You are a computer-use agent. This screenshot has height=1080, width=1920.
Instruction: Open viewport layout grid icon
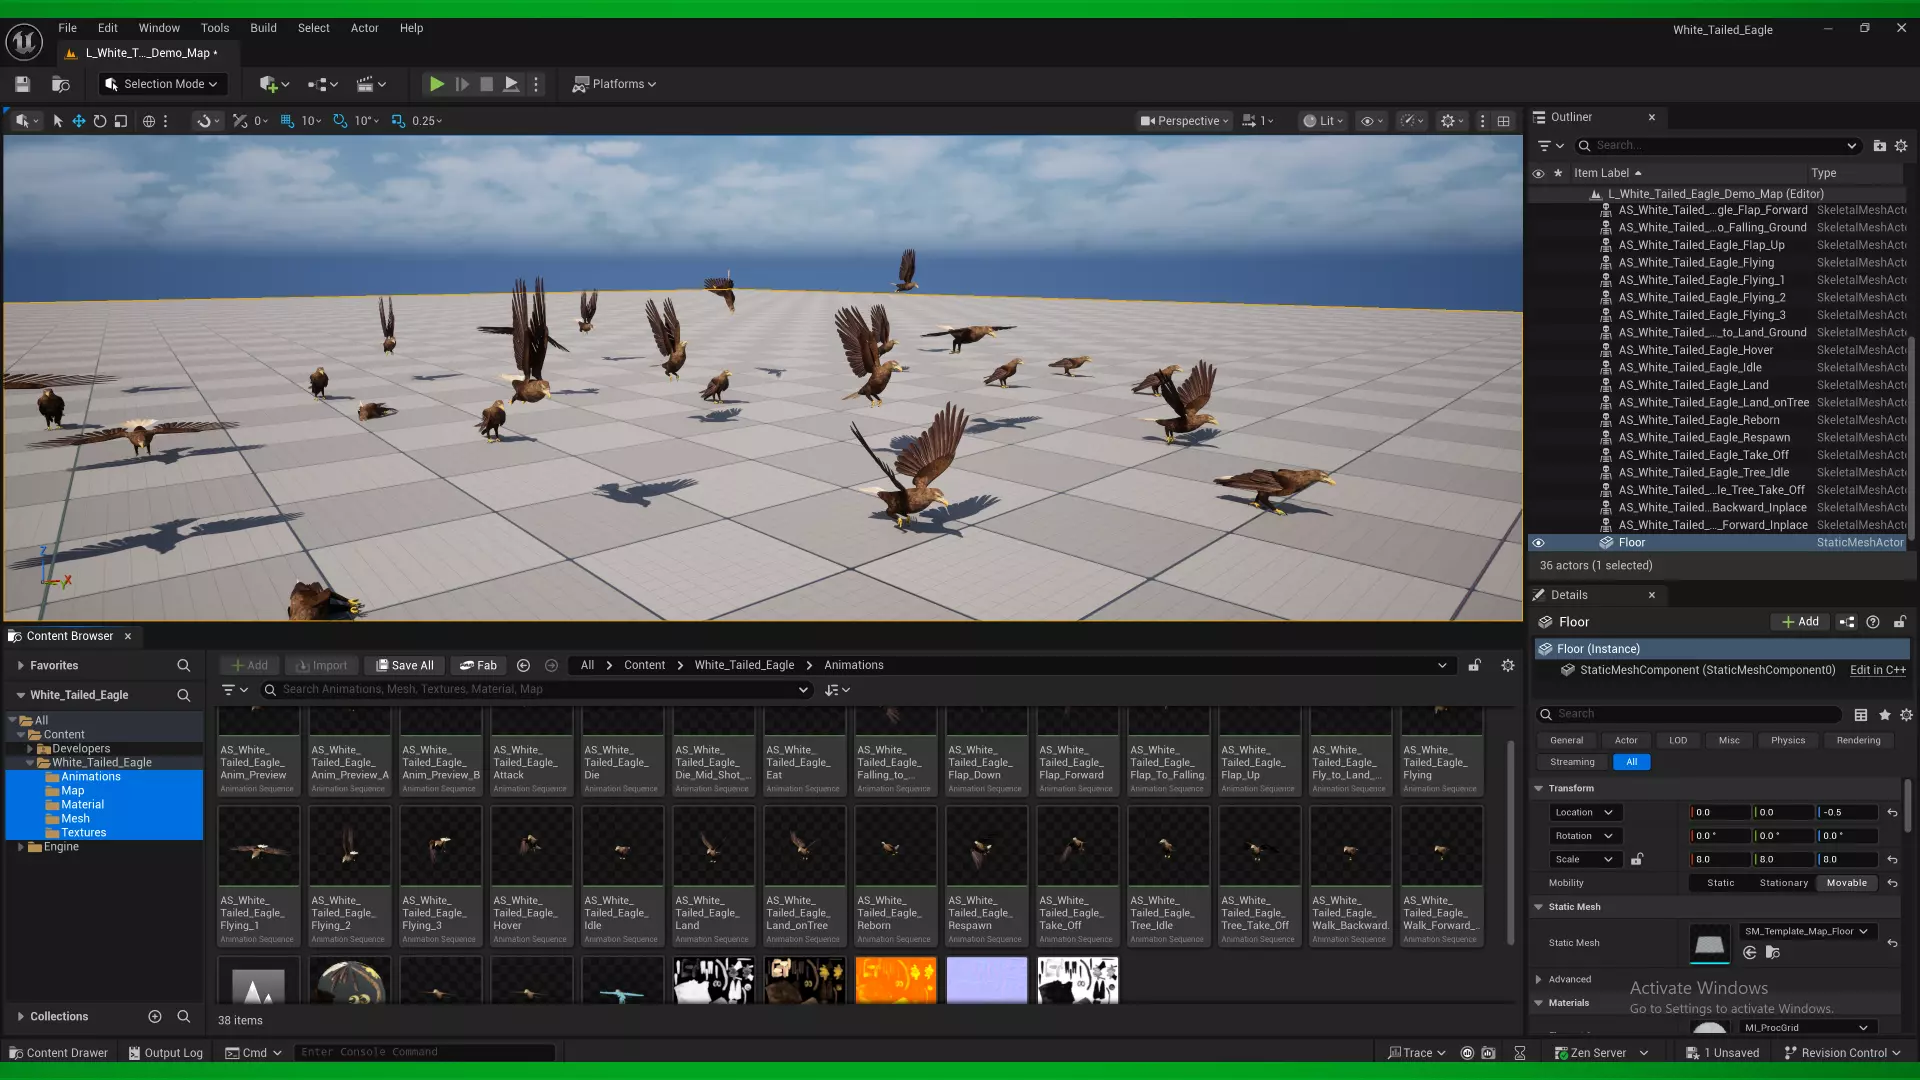tap(1503, 121)
